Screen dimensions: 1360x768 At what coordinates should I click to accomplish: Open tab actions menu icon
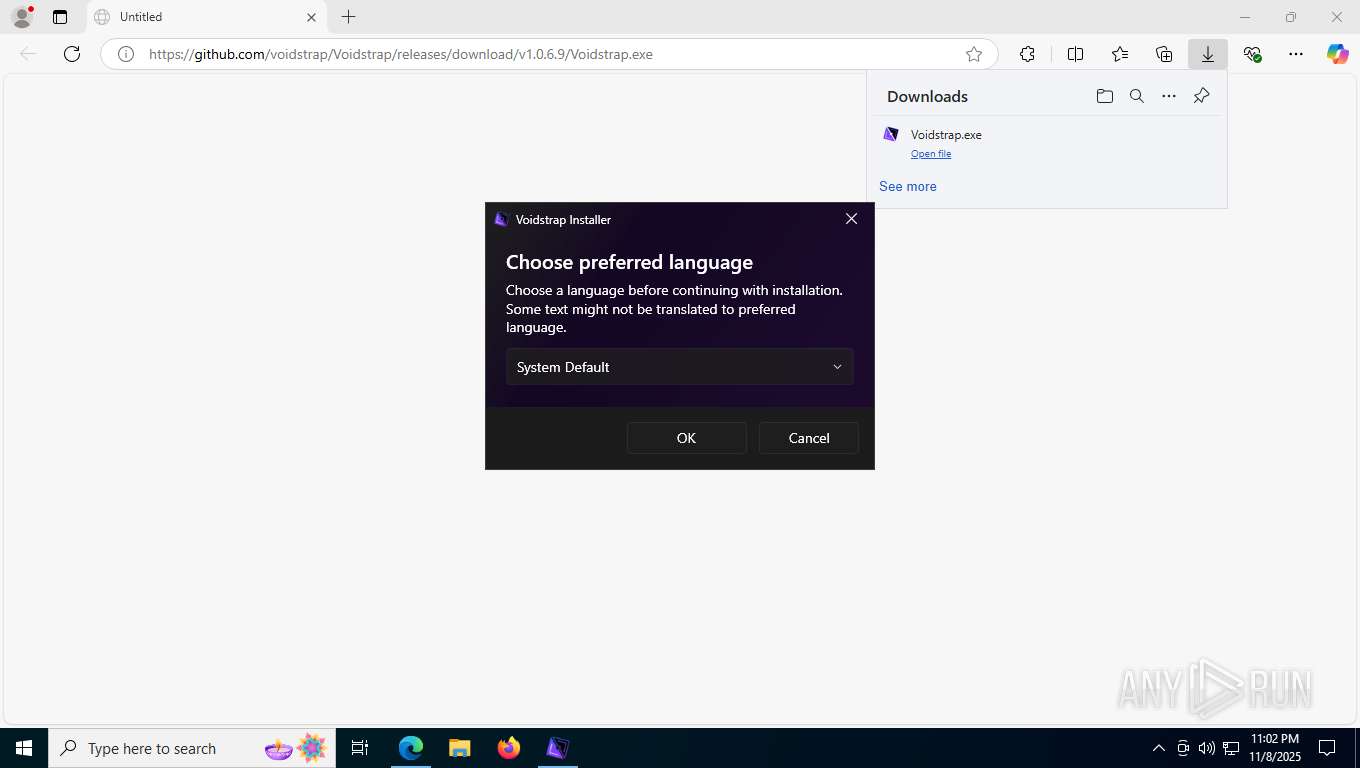(60, 17)
